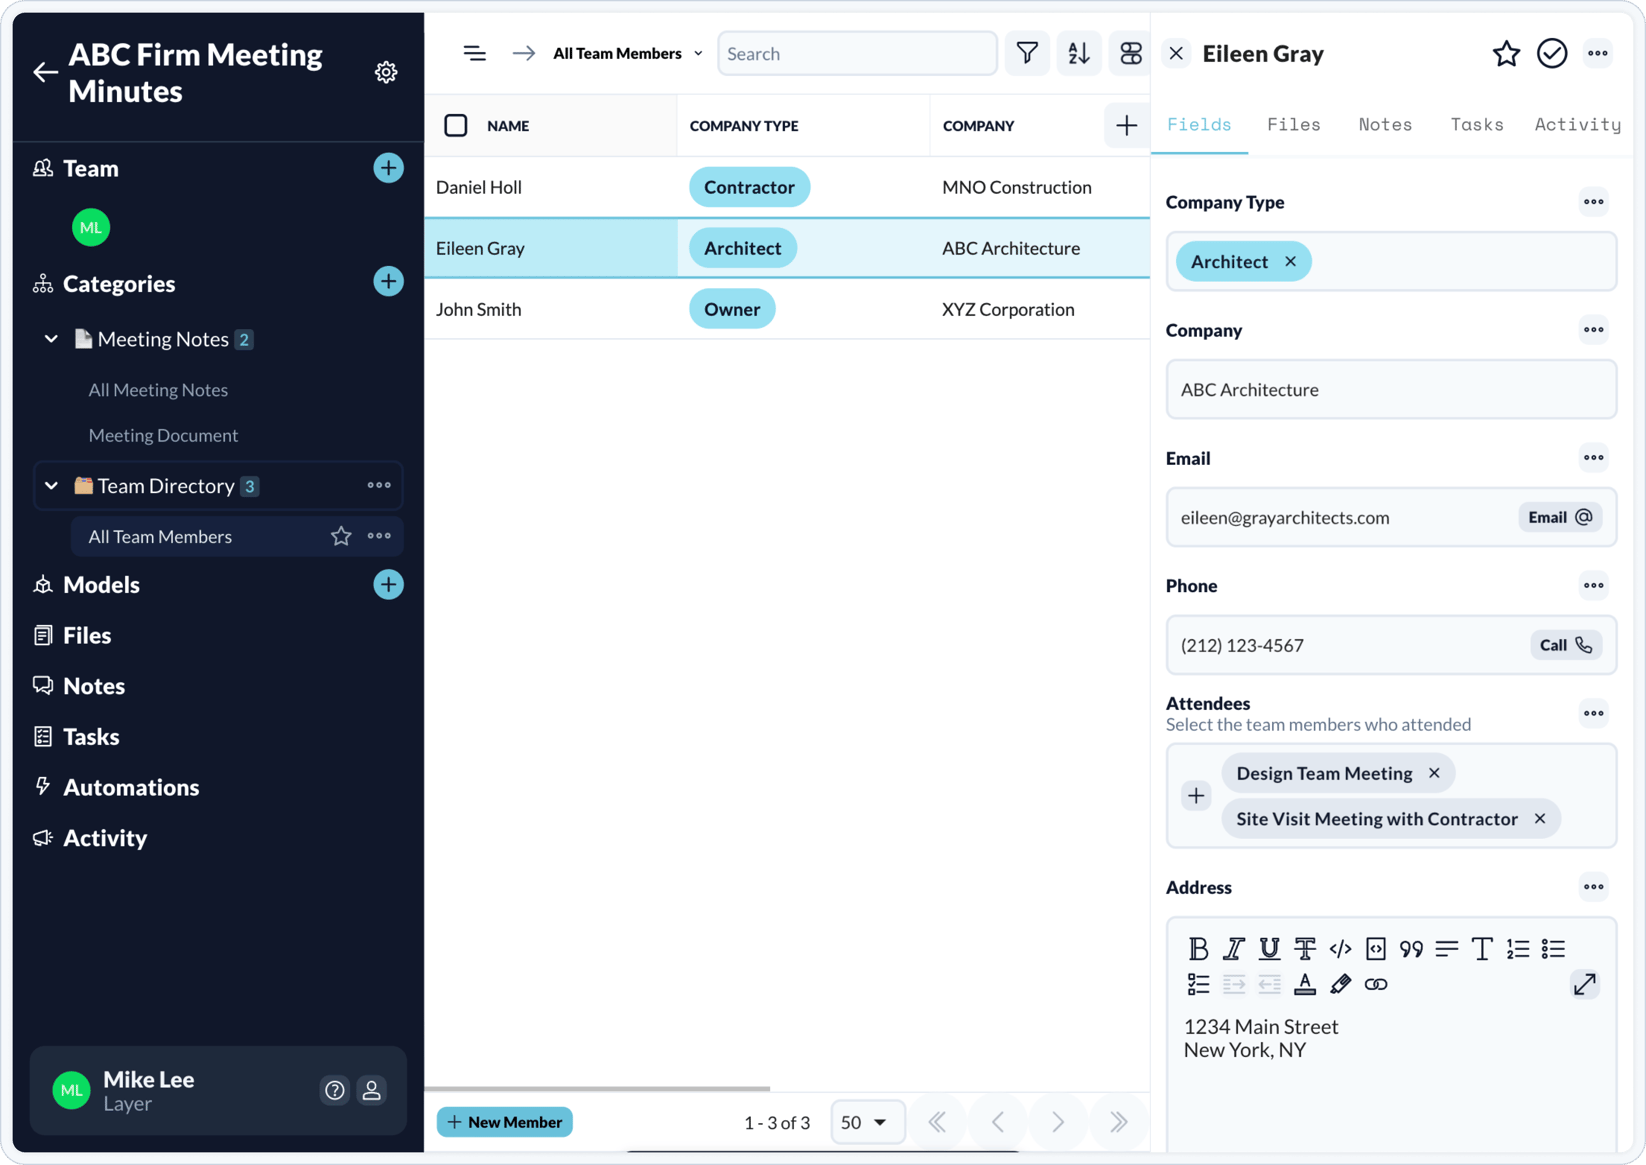This screenshot has width=1646, height=1165.
Task: Click the back arrow beside ABC Firm Meeting Minutes
Action: coord(45,72)
